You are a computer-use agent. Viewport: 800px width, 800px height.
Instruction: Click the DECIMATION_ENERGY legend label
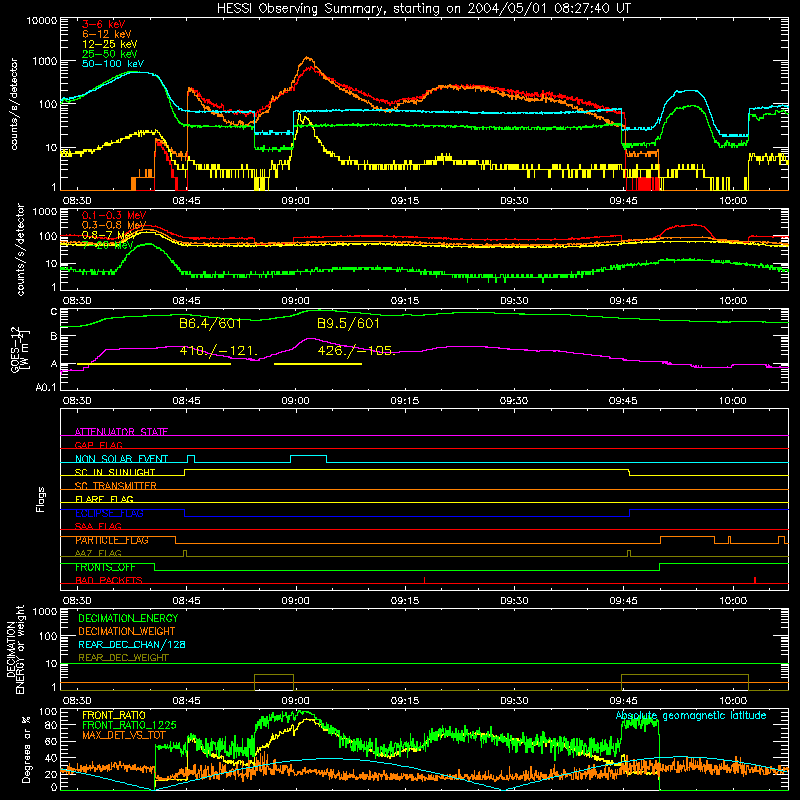128,618
